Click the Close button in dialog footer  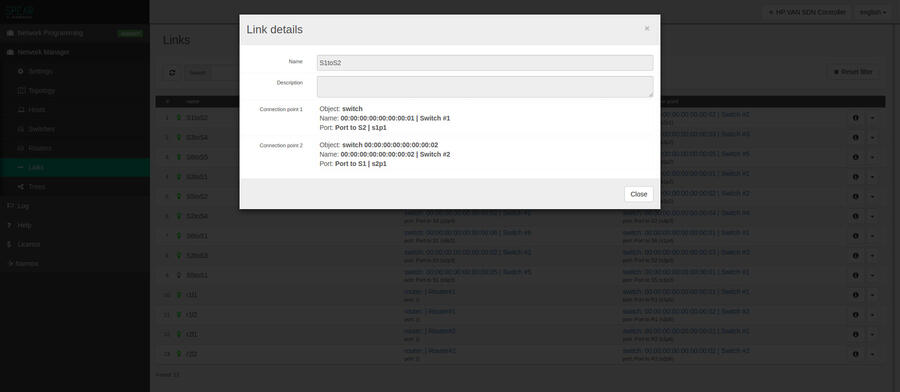[638, 194]
